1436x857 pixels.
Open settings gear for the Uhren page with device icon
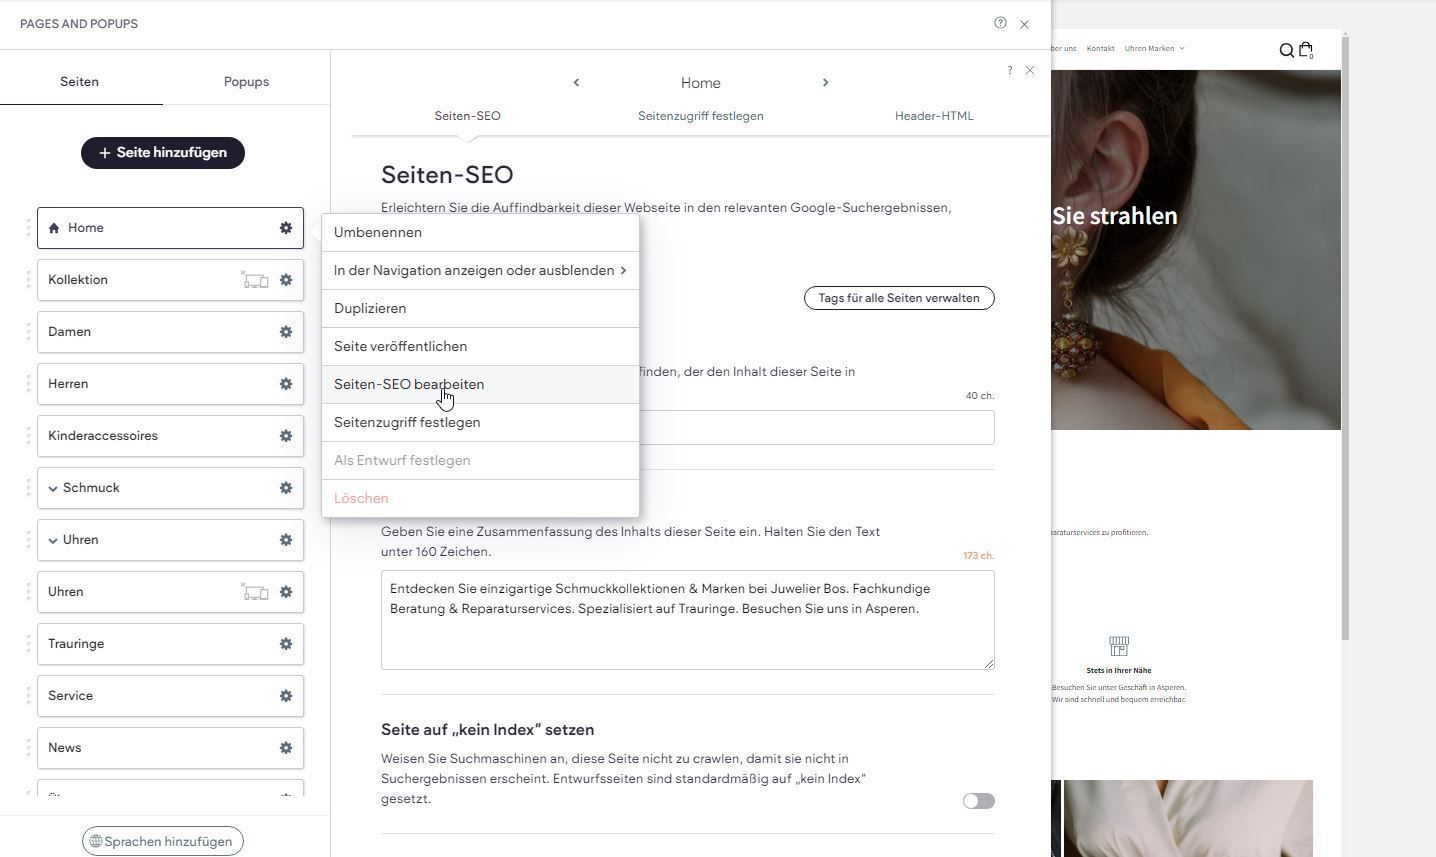pos(286,592)
